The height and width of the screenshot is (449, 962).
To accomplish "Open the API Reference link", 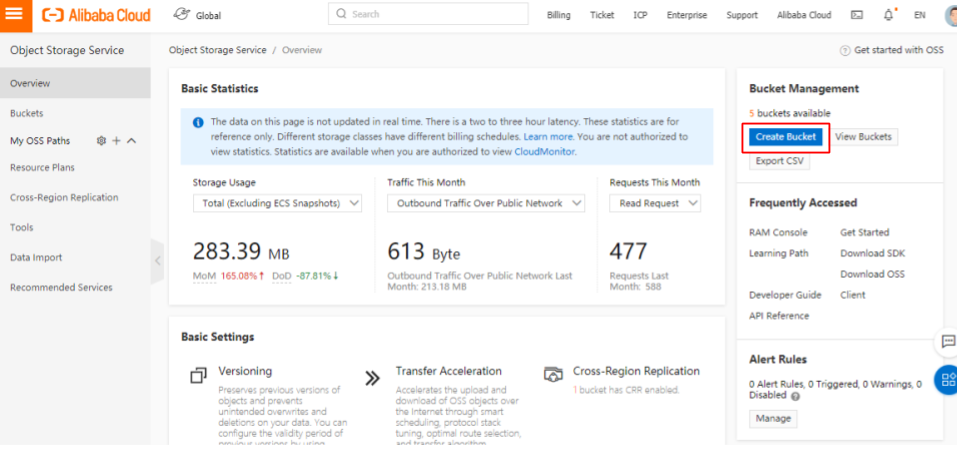I will point(779,316).
